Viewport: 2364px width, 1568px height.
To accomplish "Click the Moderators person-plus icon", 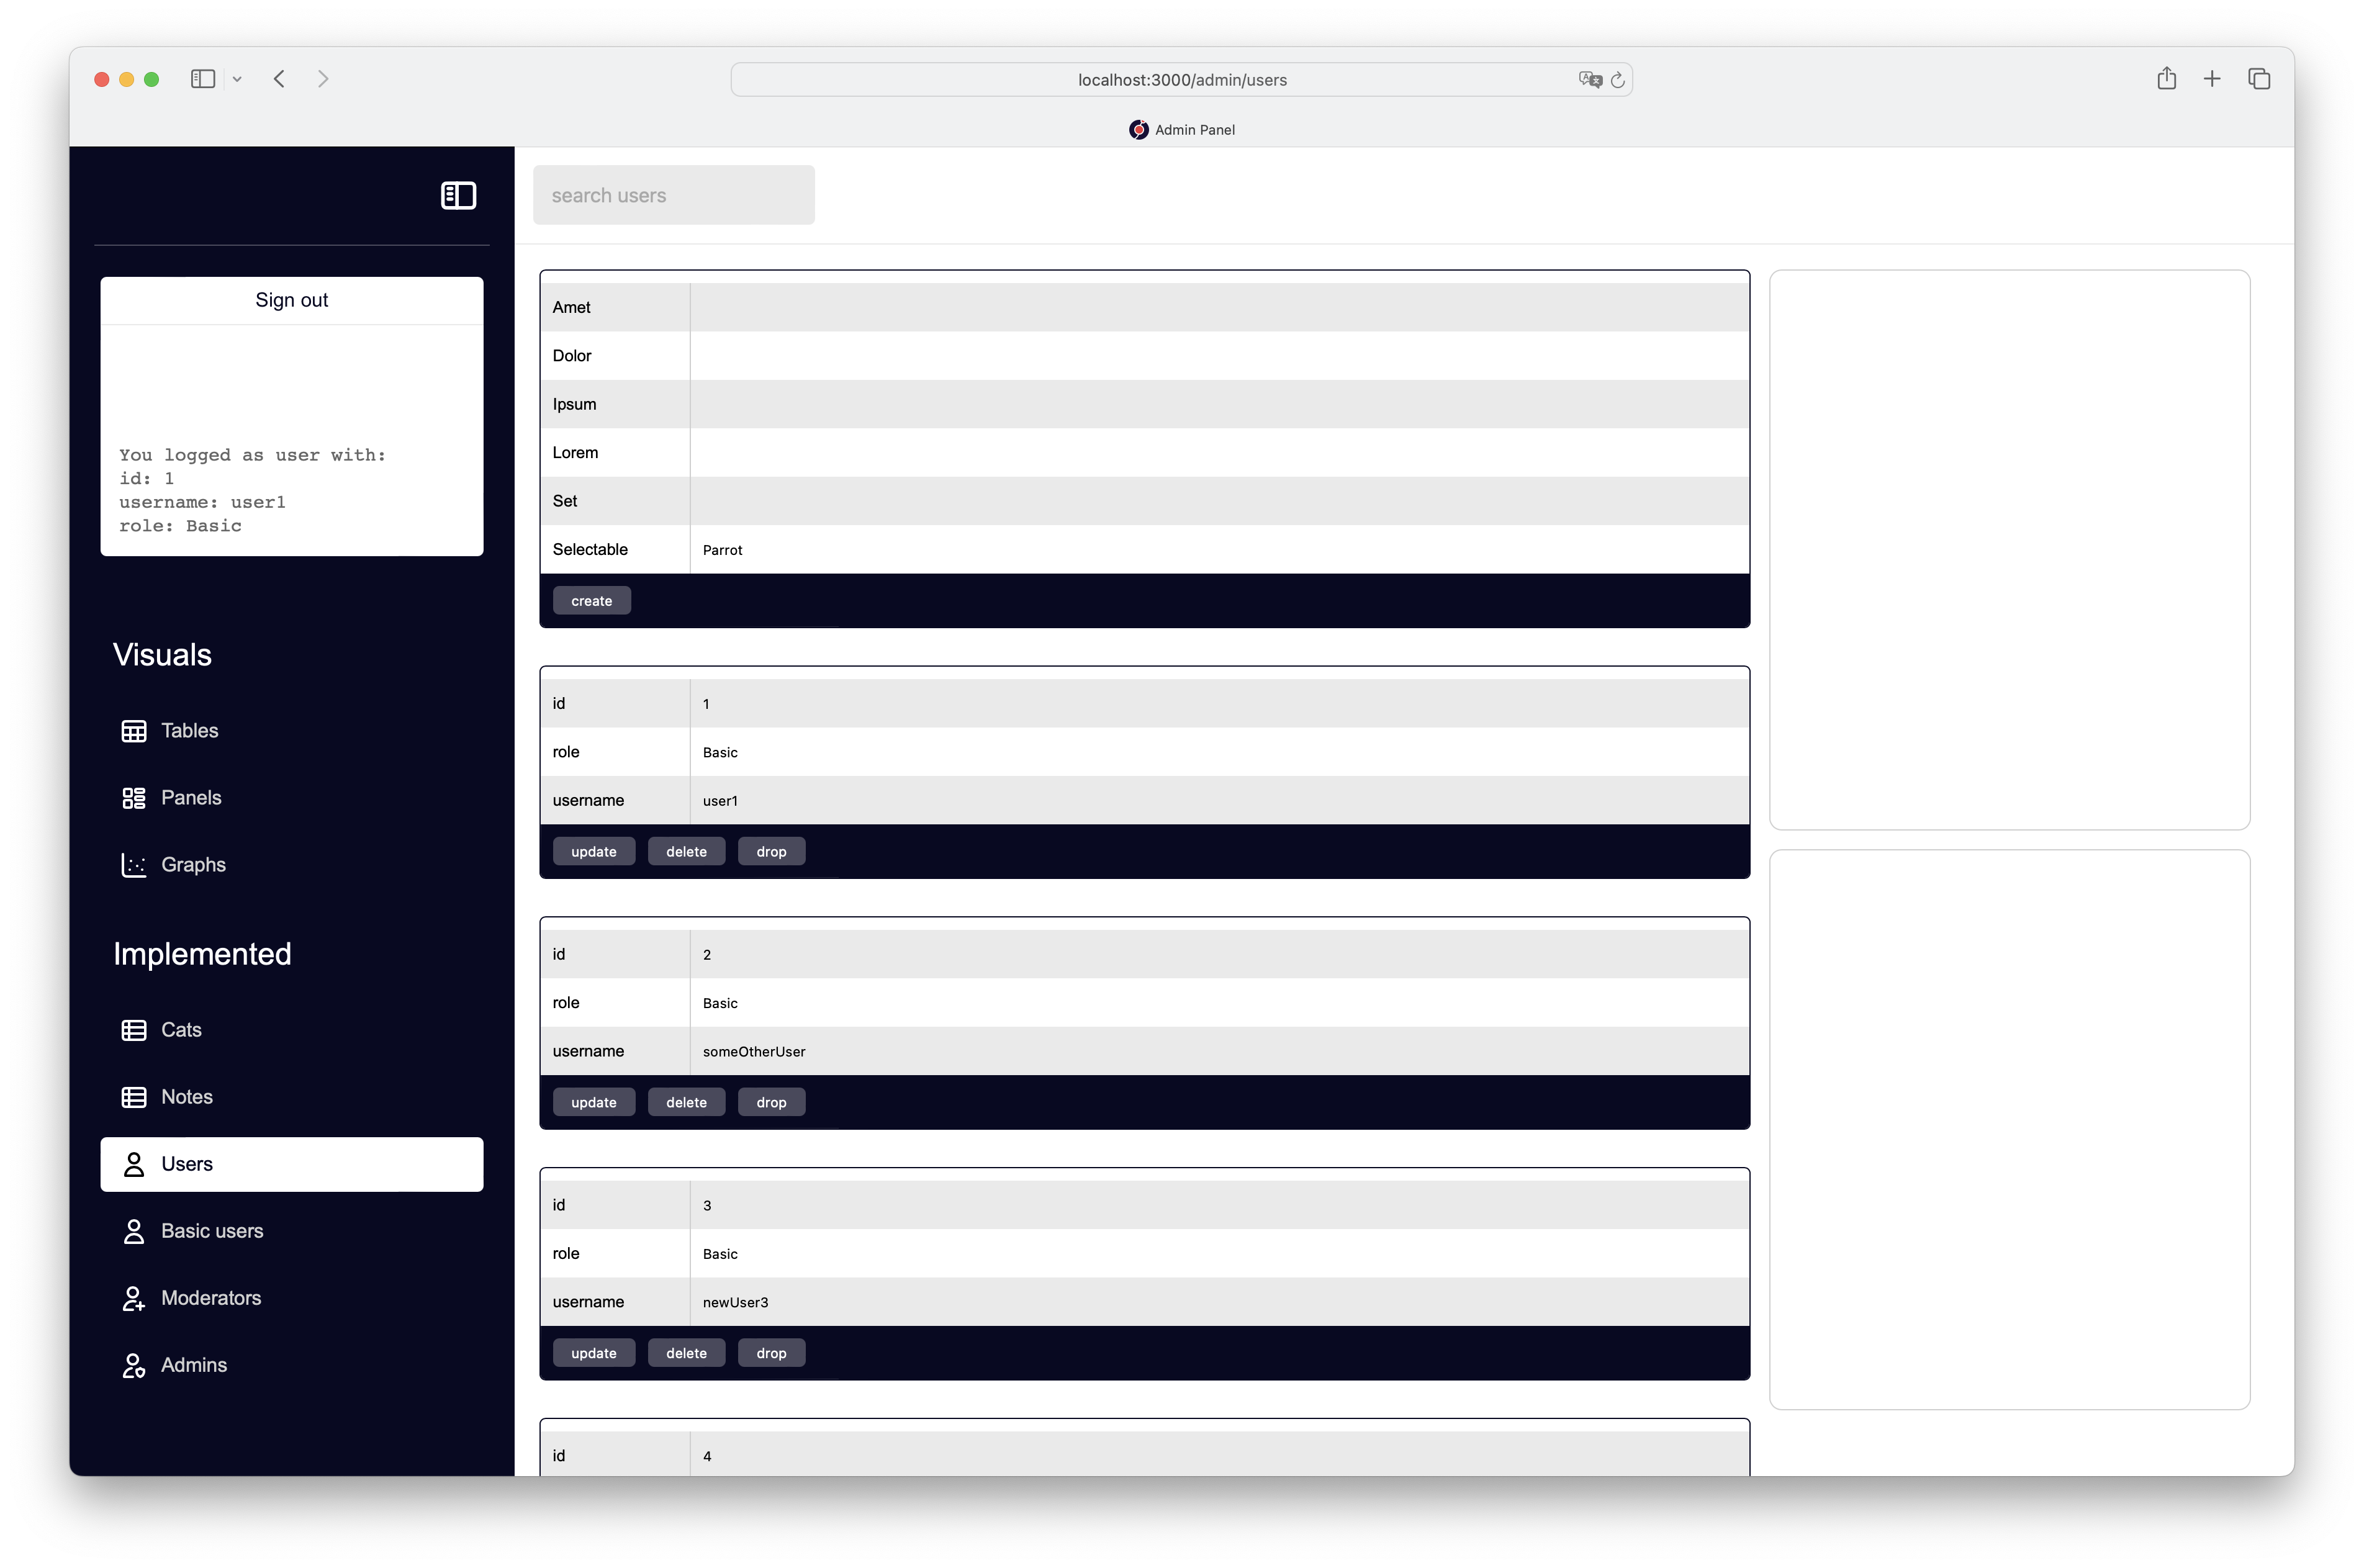I will 134,1298.
